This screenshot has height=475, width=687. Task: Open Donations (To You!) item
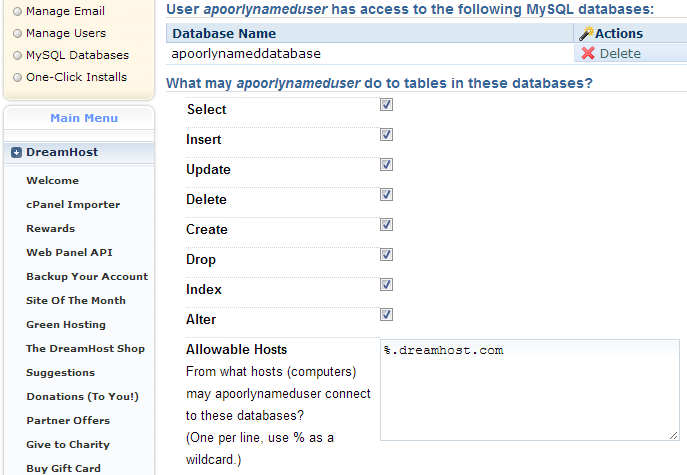[82, 397]
